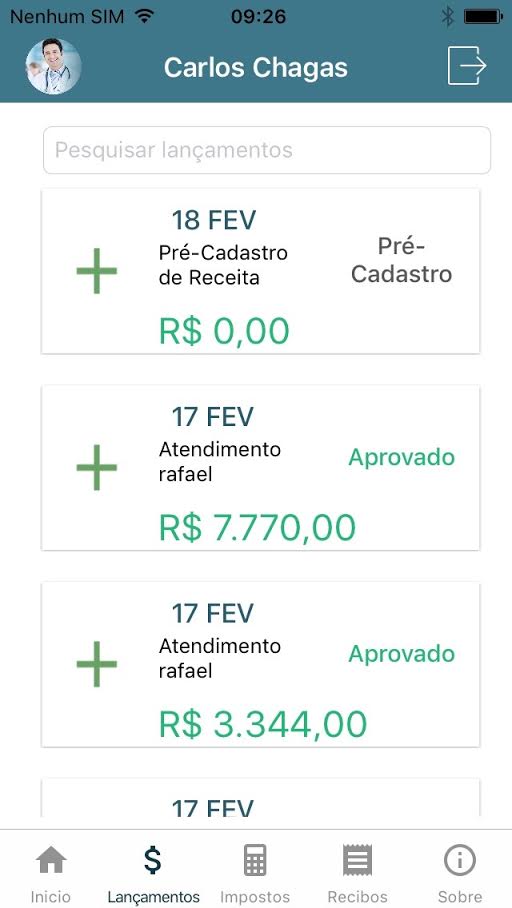The width and height of the screenshot is (512, 908).
Task: Tap the Pré-Cadastro status label
Action: 401,261
